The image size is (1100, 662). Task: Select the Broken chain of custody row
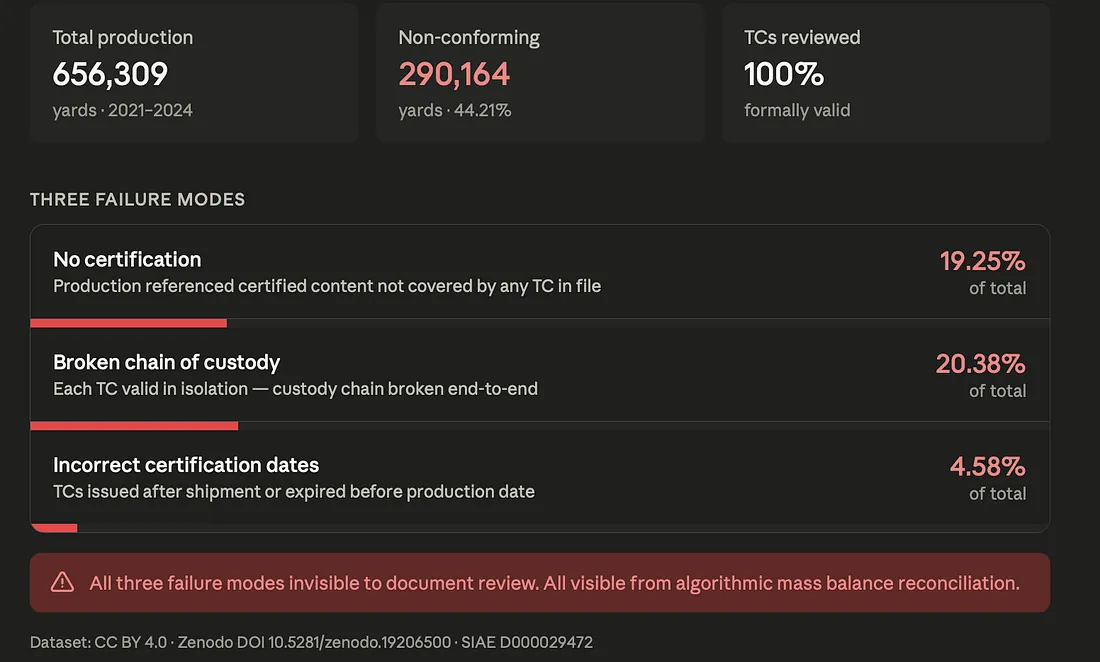pyautogui.click(x=539, y=374)
